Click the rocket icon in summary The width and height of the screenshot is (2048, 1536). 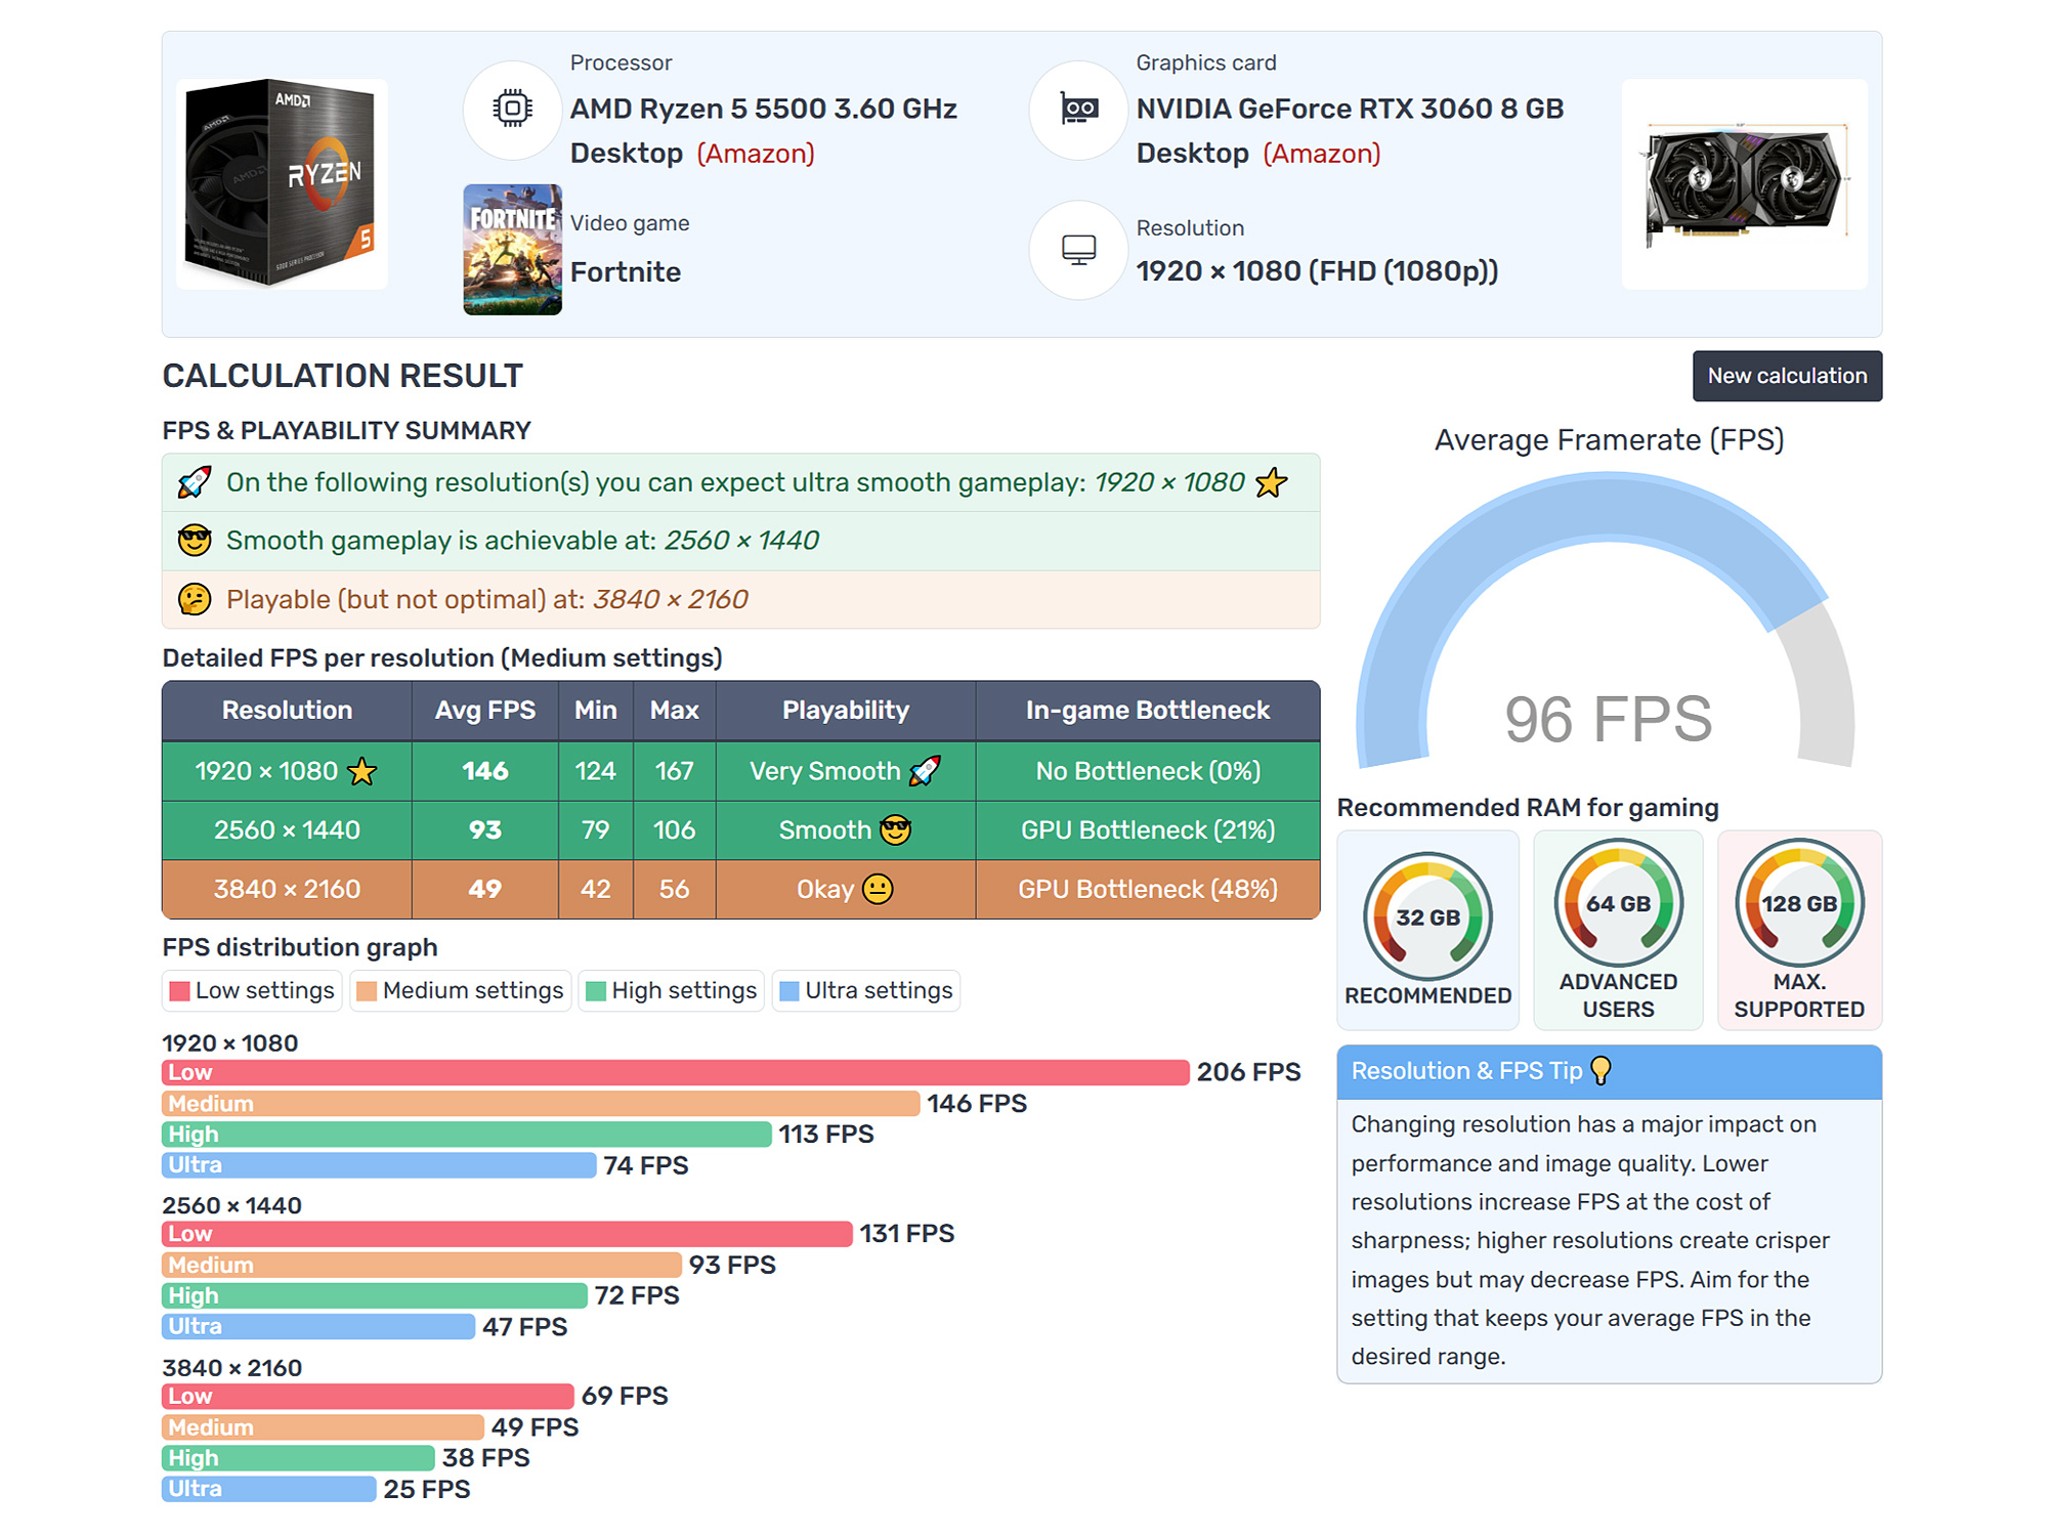coord(194,483)
